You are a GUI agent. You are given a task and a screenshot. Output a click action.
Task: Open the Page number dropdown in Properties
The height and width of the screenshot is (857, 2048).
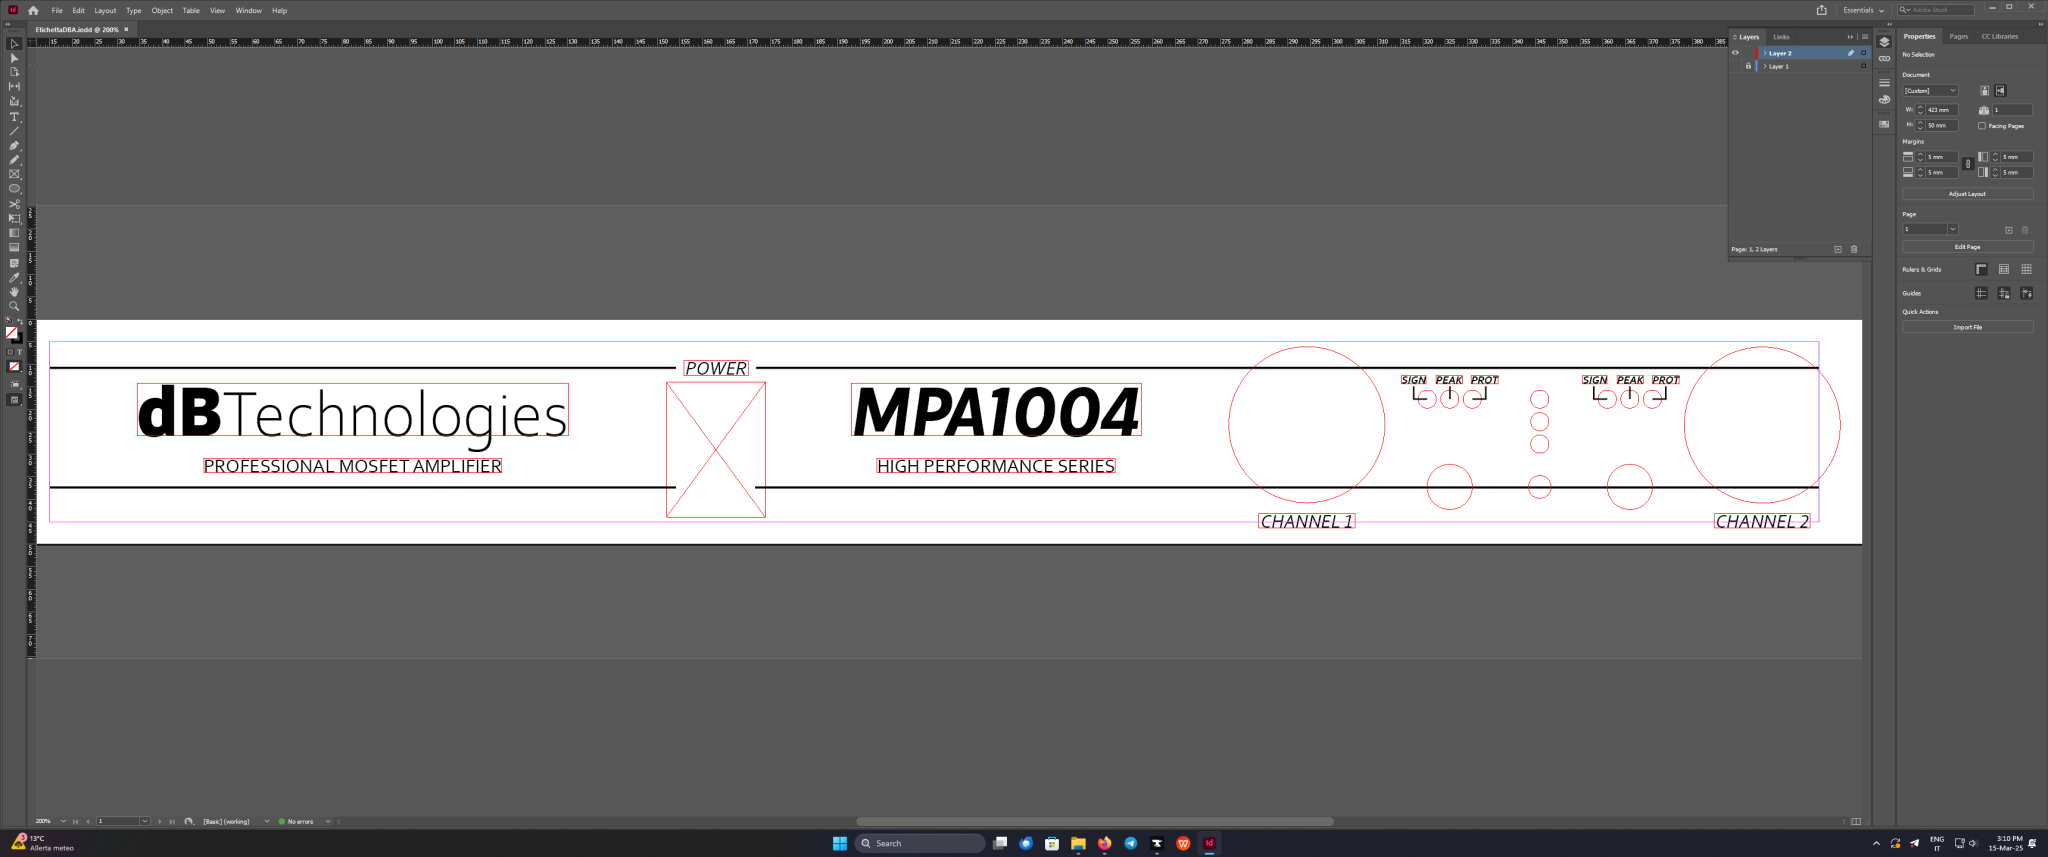tap(1952, 229)
